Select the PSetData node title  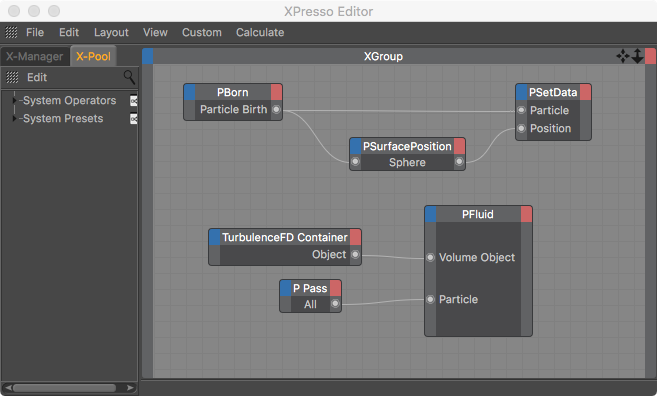coord(553,92)
